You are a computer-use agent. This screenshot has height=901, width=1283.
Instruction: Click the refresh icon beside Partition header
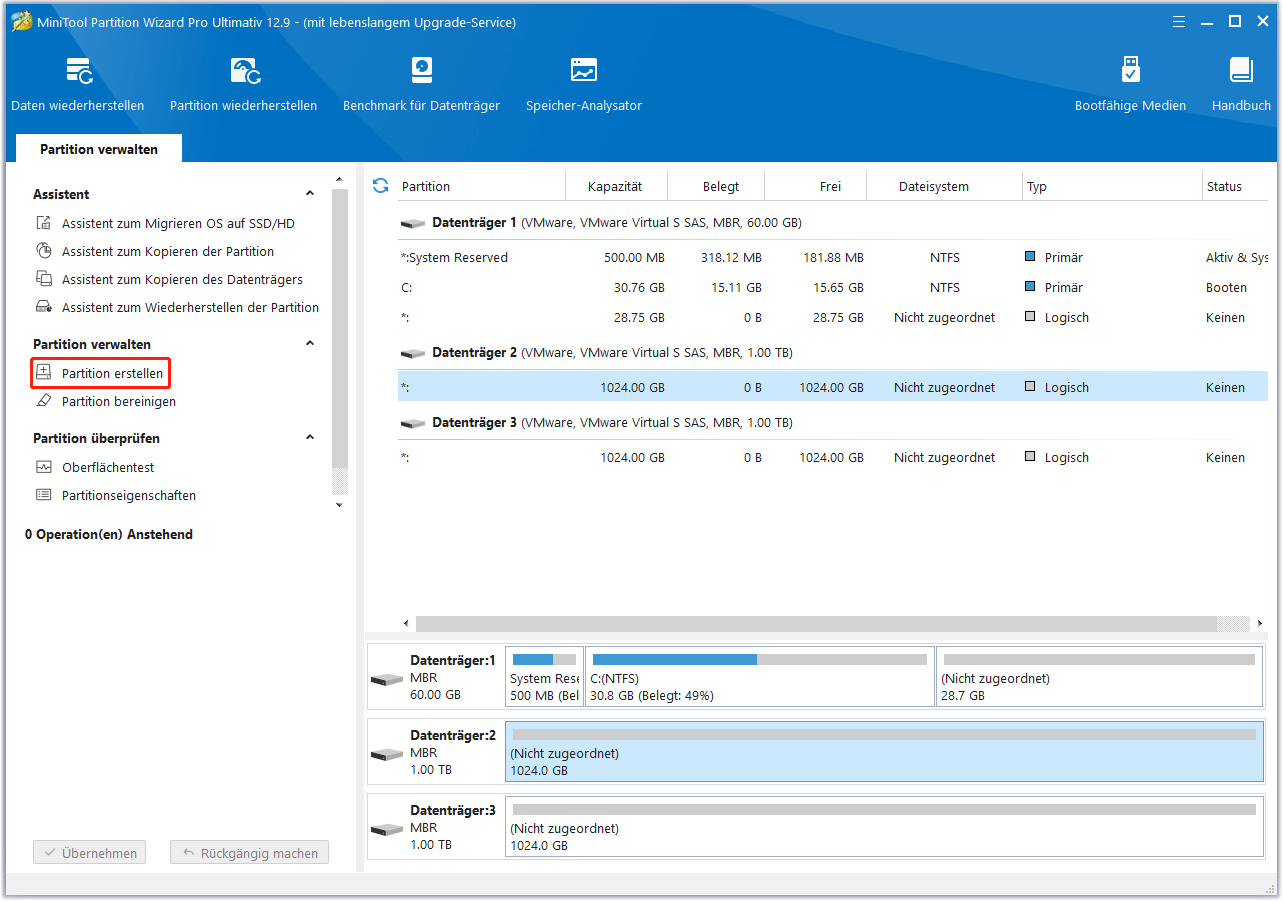380,186
